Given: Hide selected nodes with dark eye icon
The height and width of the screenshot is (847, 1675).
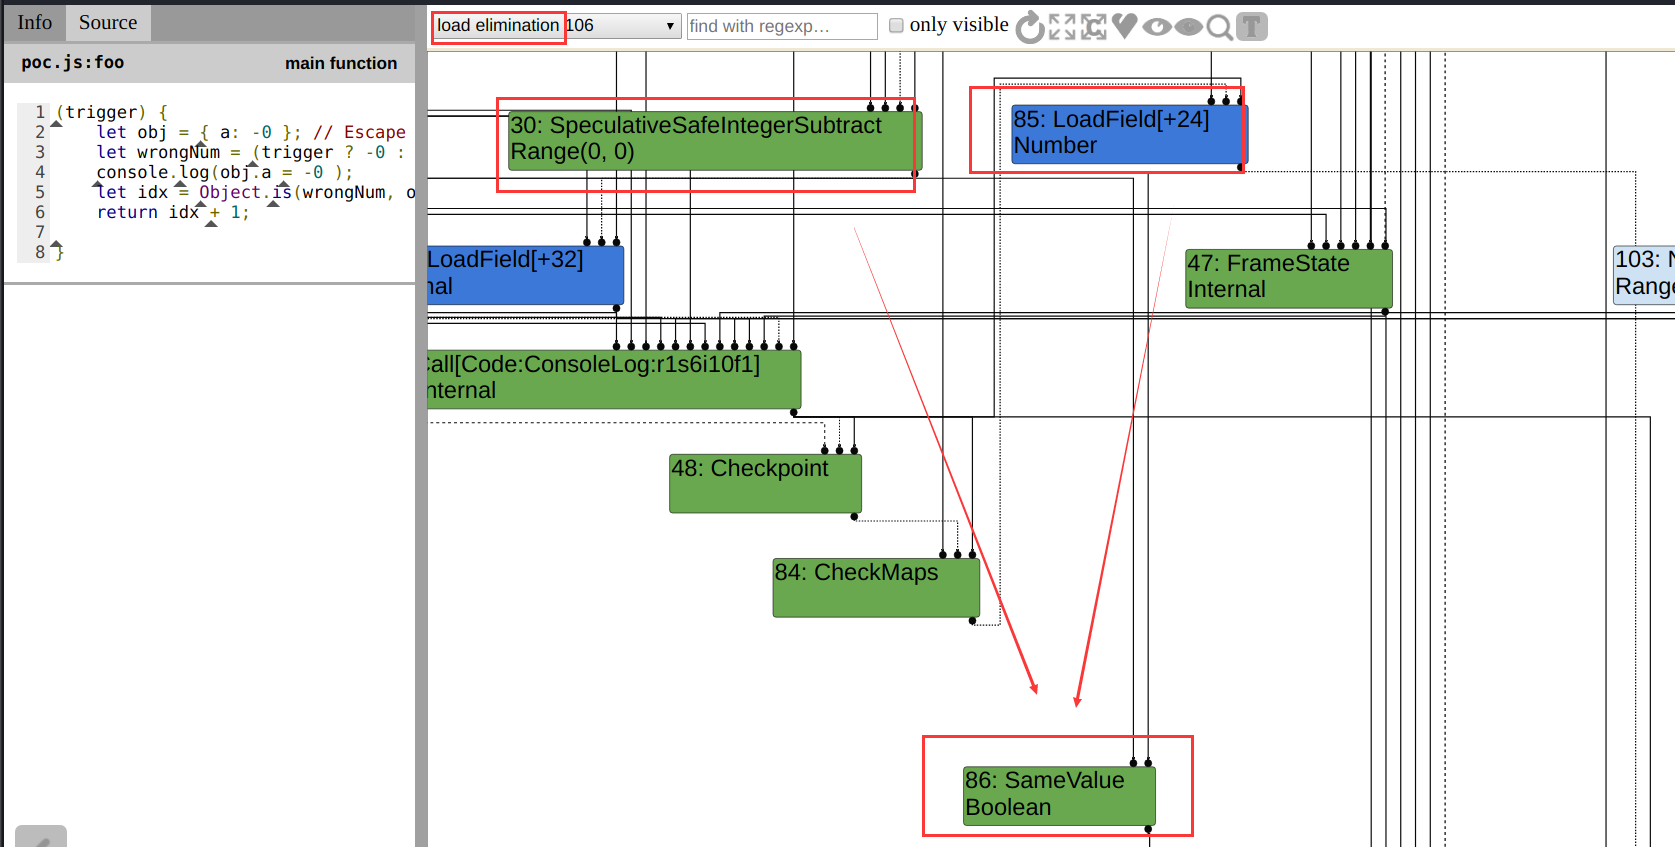Looking at the screenshot, I should click(1188, 27).
